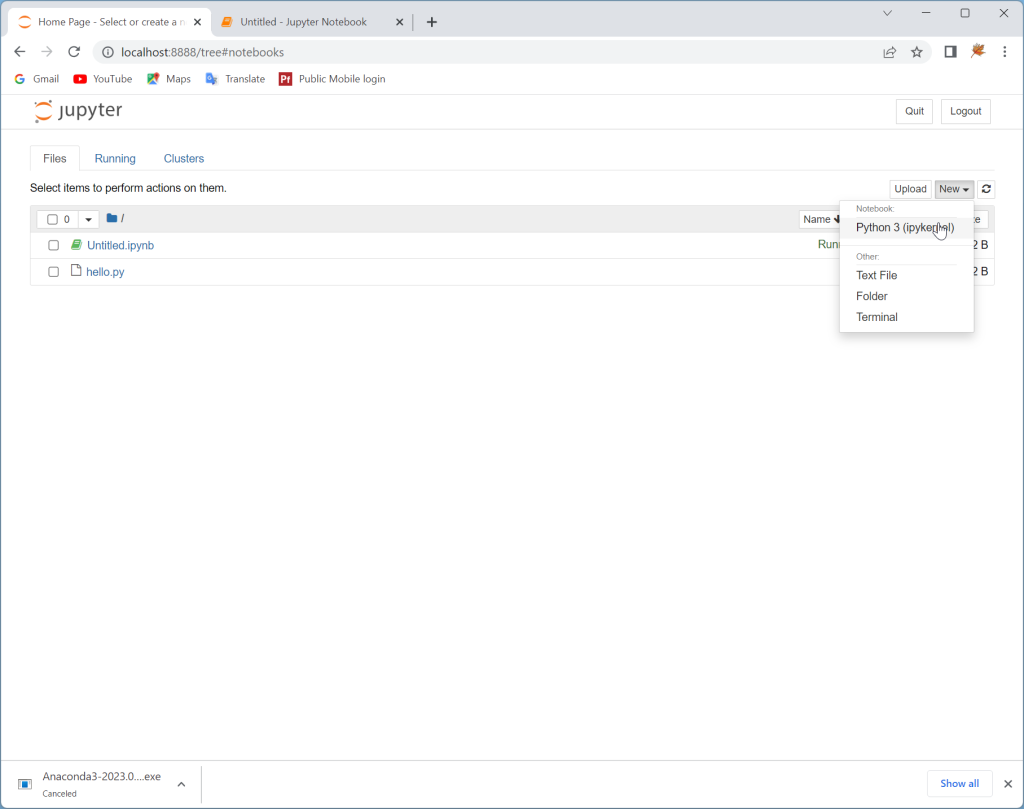Collapse the New dropdown button

point(954,189)
